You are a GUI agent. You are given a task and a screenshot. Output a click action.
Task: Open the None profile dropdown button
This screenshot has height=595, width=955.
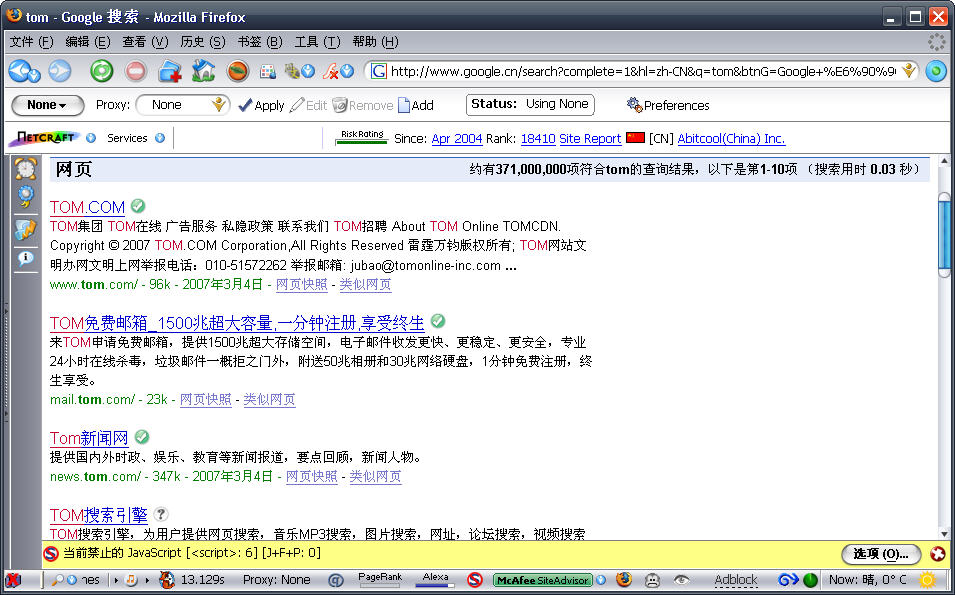(48, 105)
